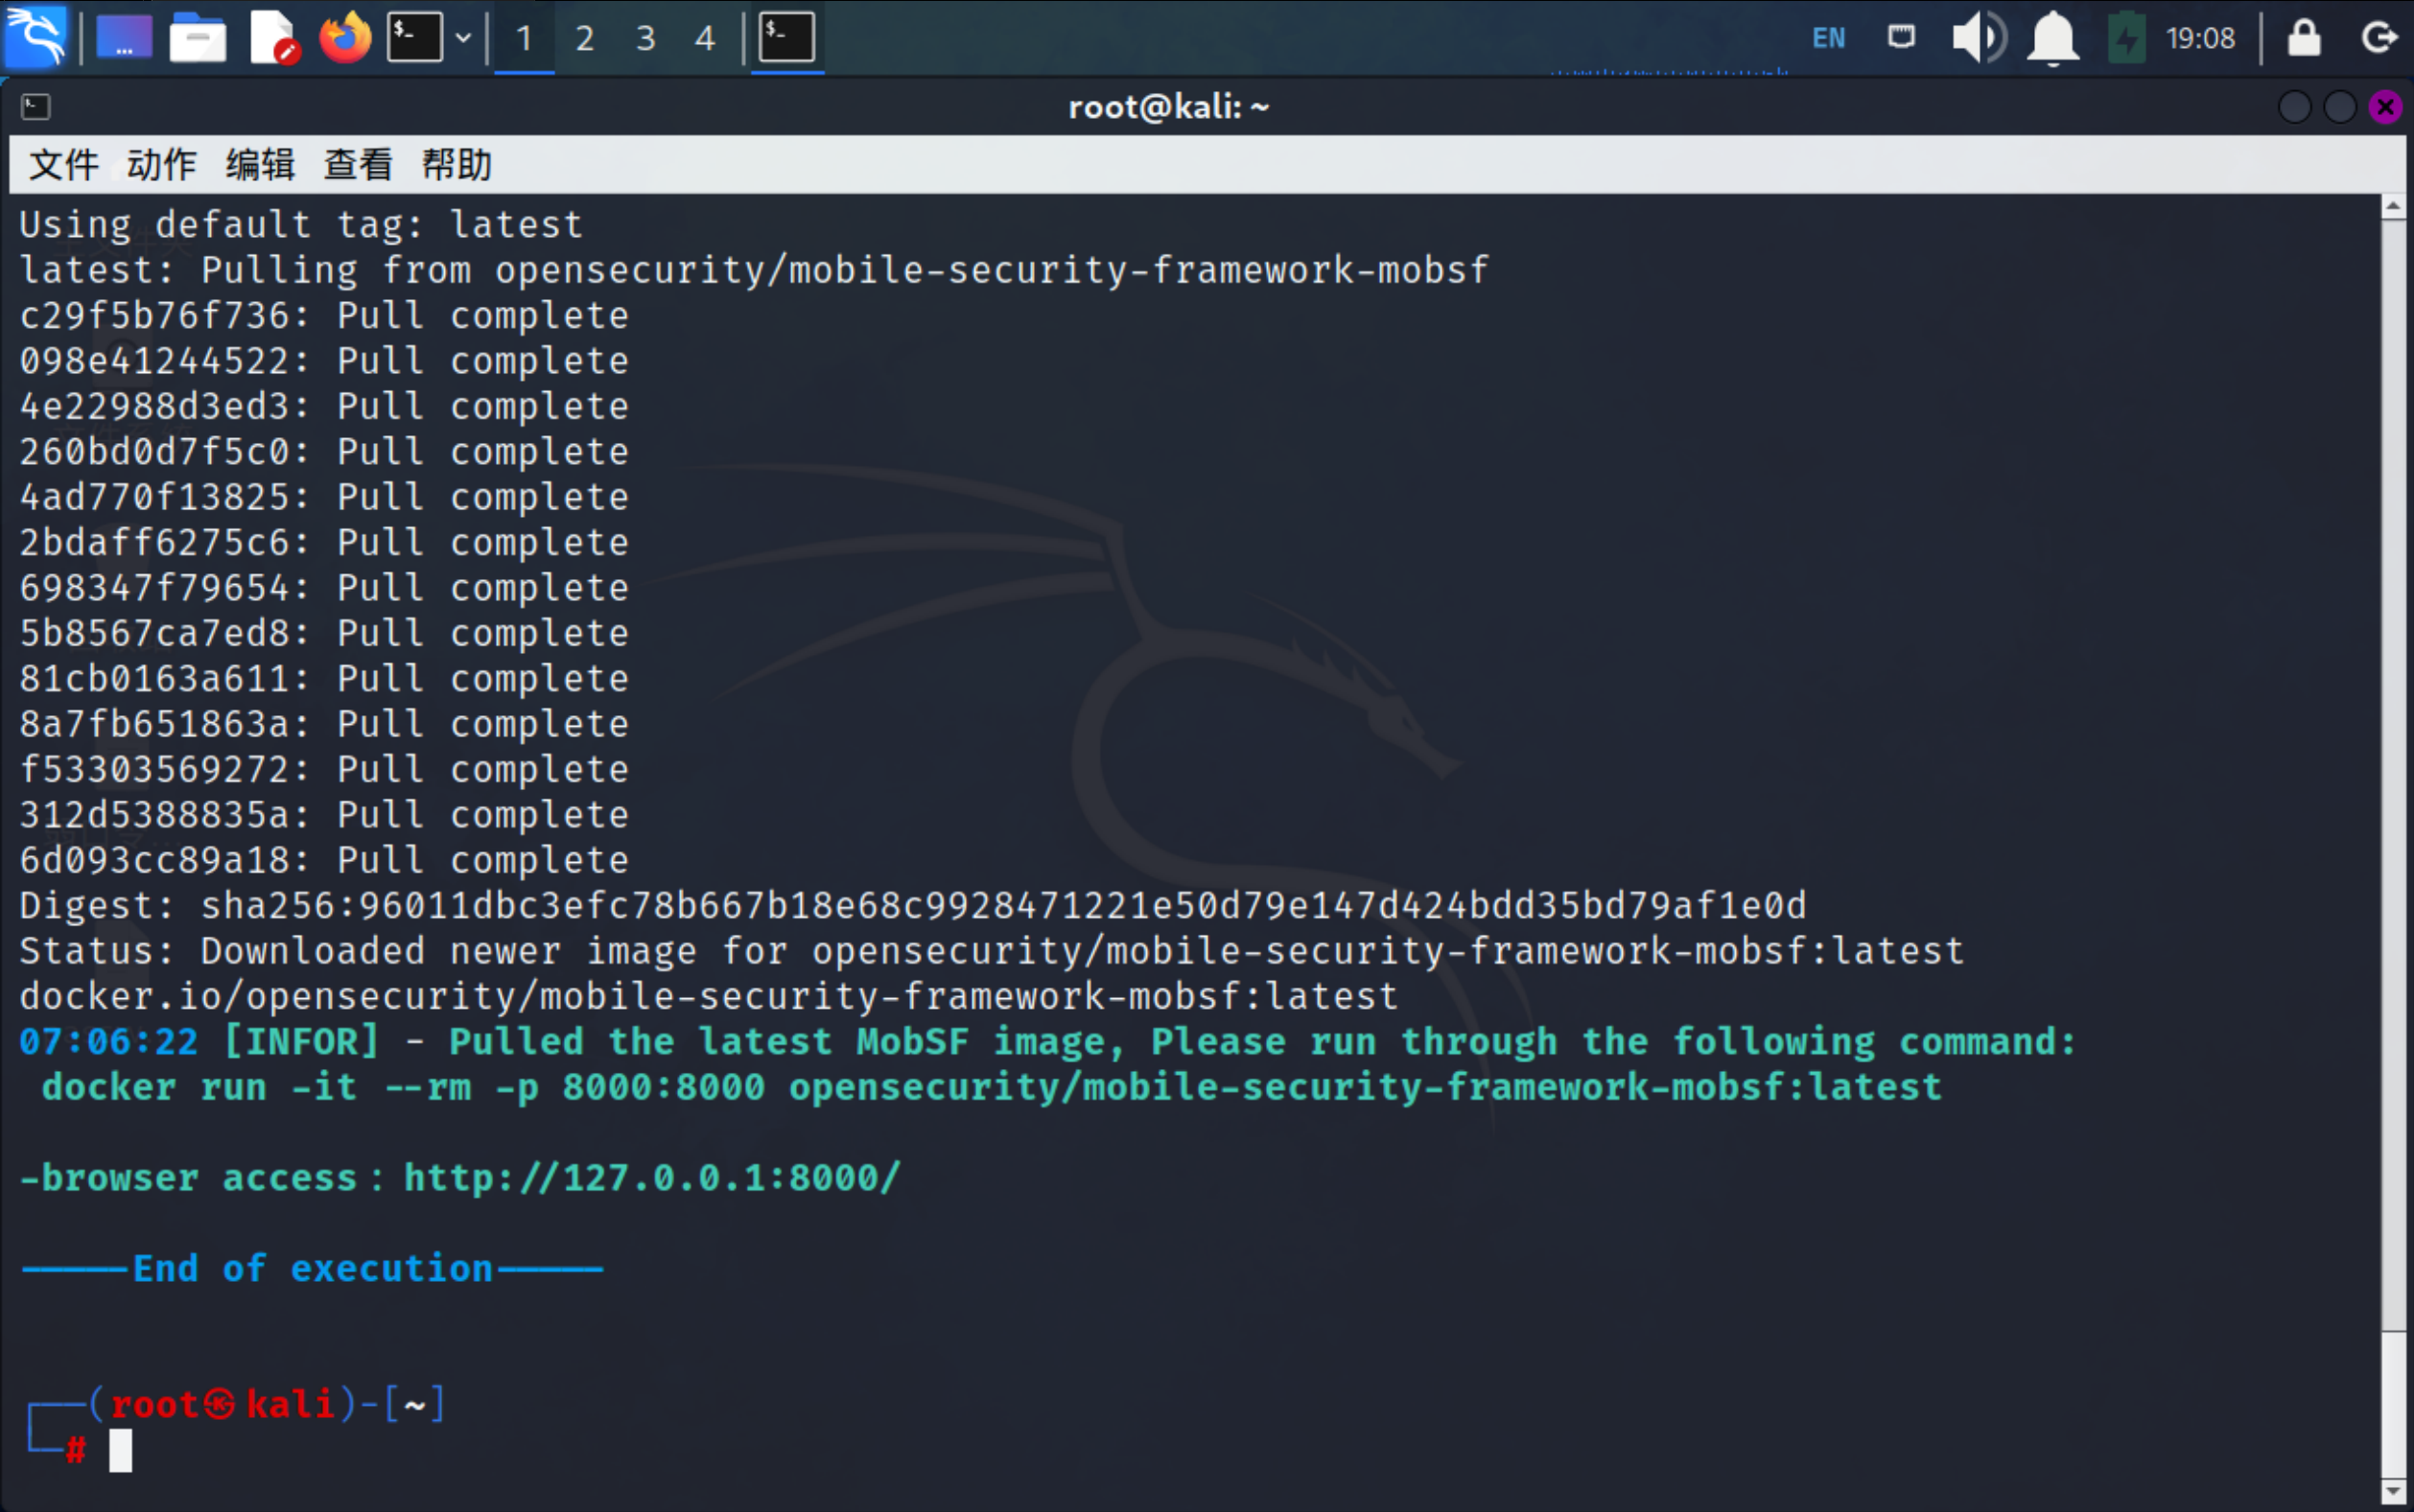2414x1512 pixels.
Task: Open the Kali dragon applications menu
Action: coord(36,37)
